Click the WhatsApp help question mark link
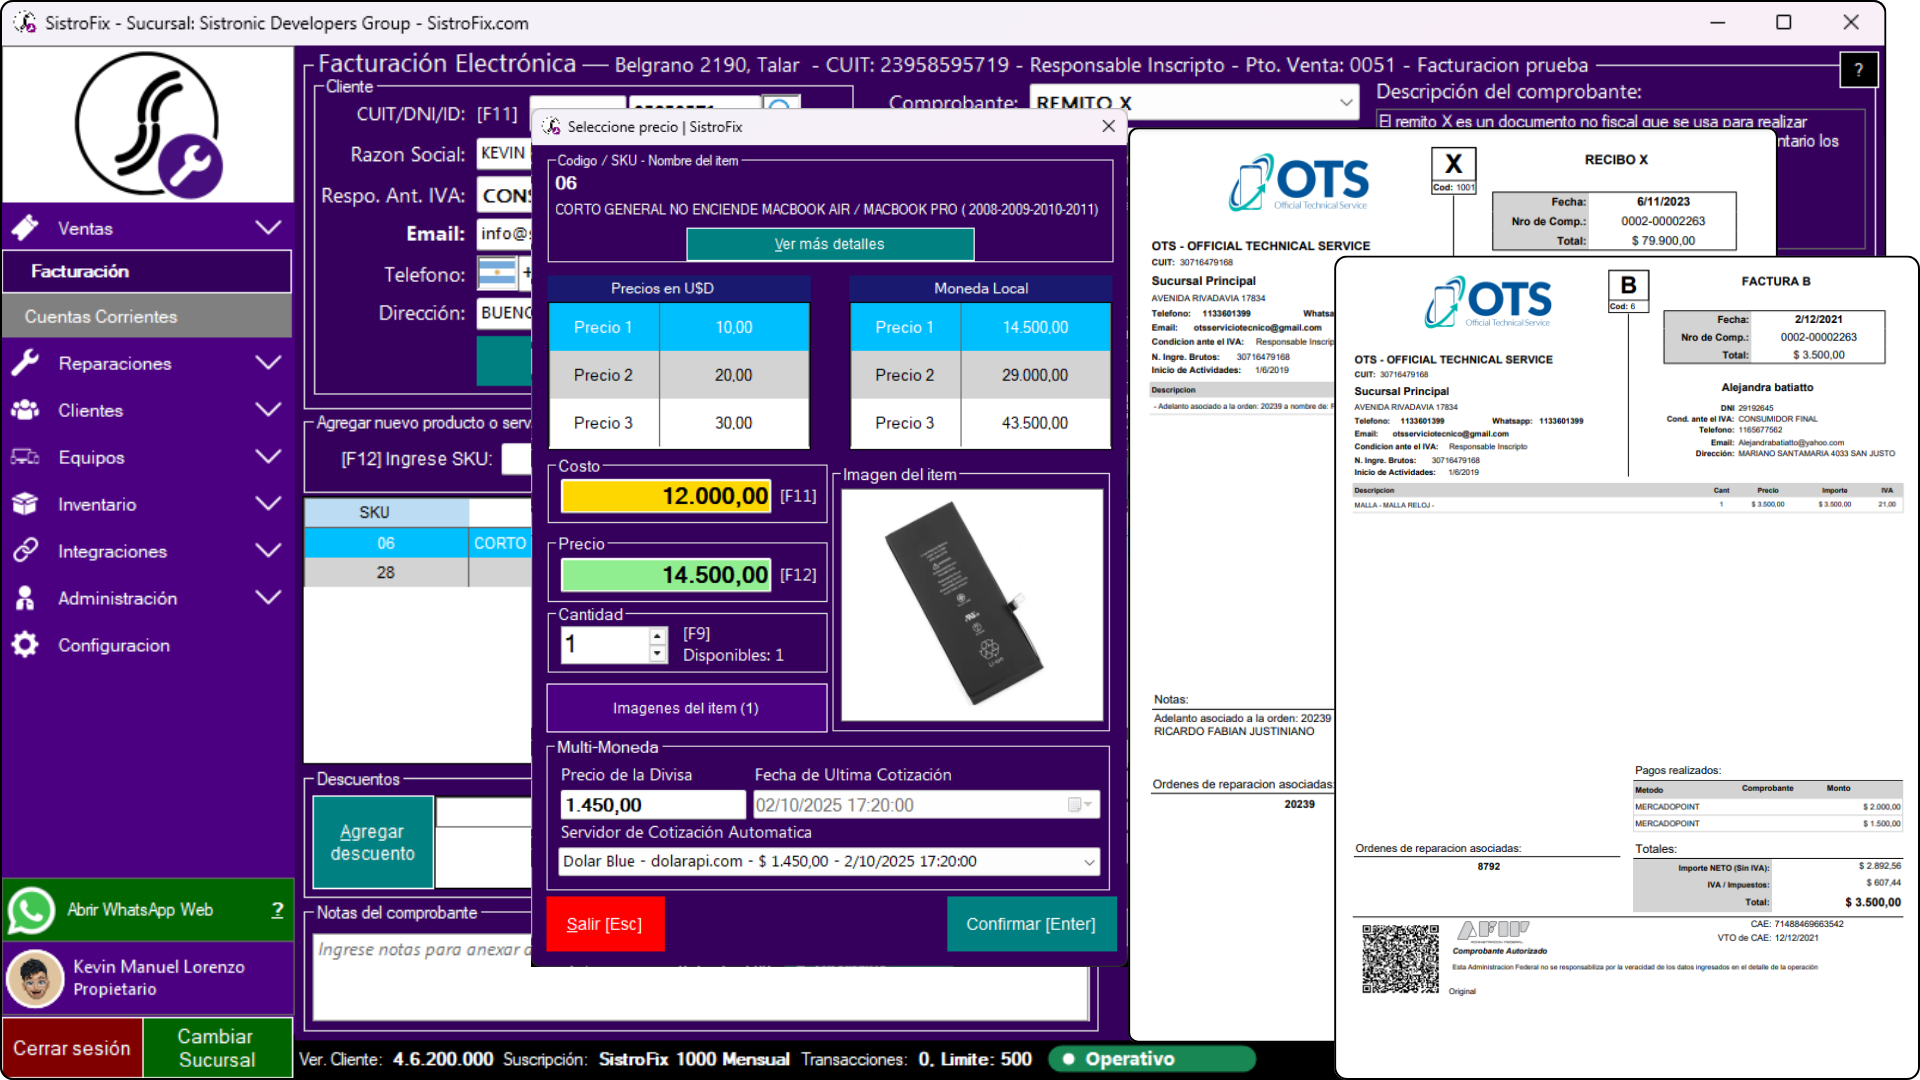This screenshot has width=1920, height=1080. pos(277,910)
